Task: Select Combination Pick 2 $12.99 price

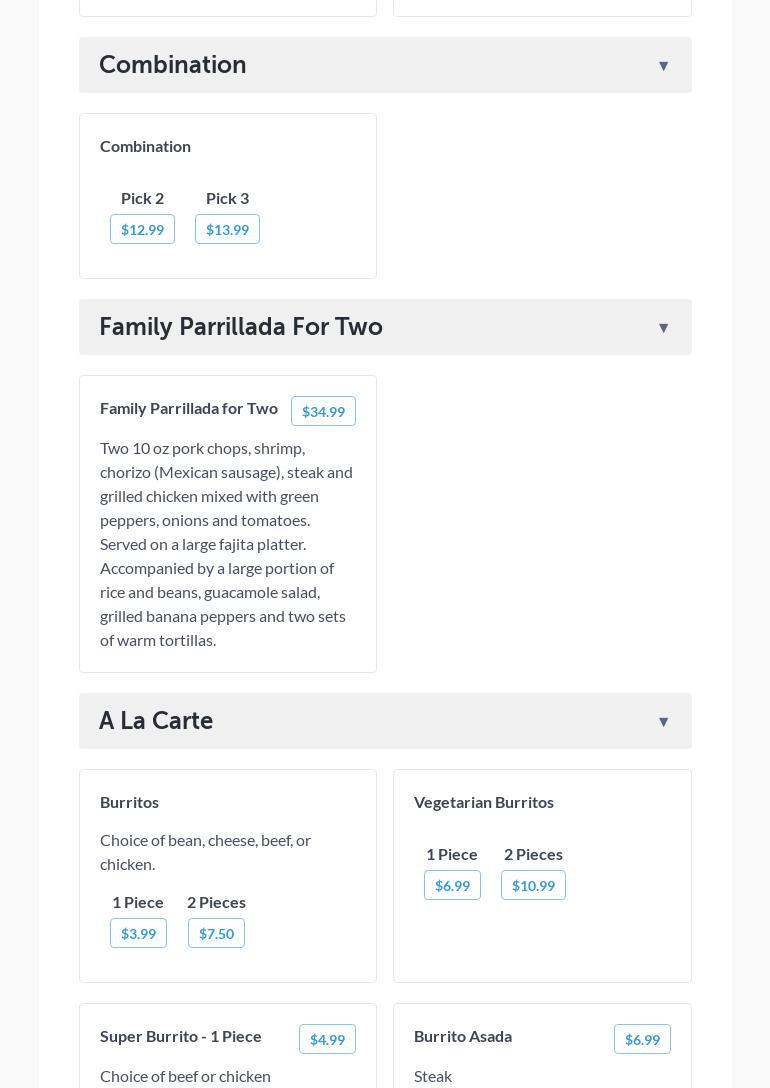Action: tap(142, 230)
